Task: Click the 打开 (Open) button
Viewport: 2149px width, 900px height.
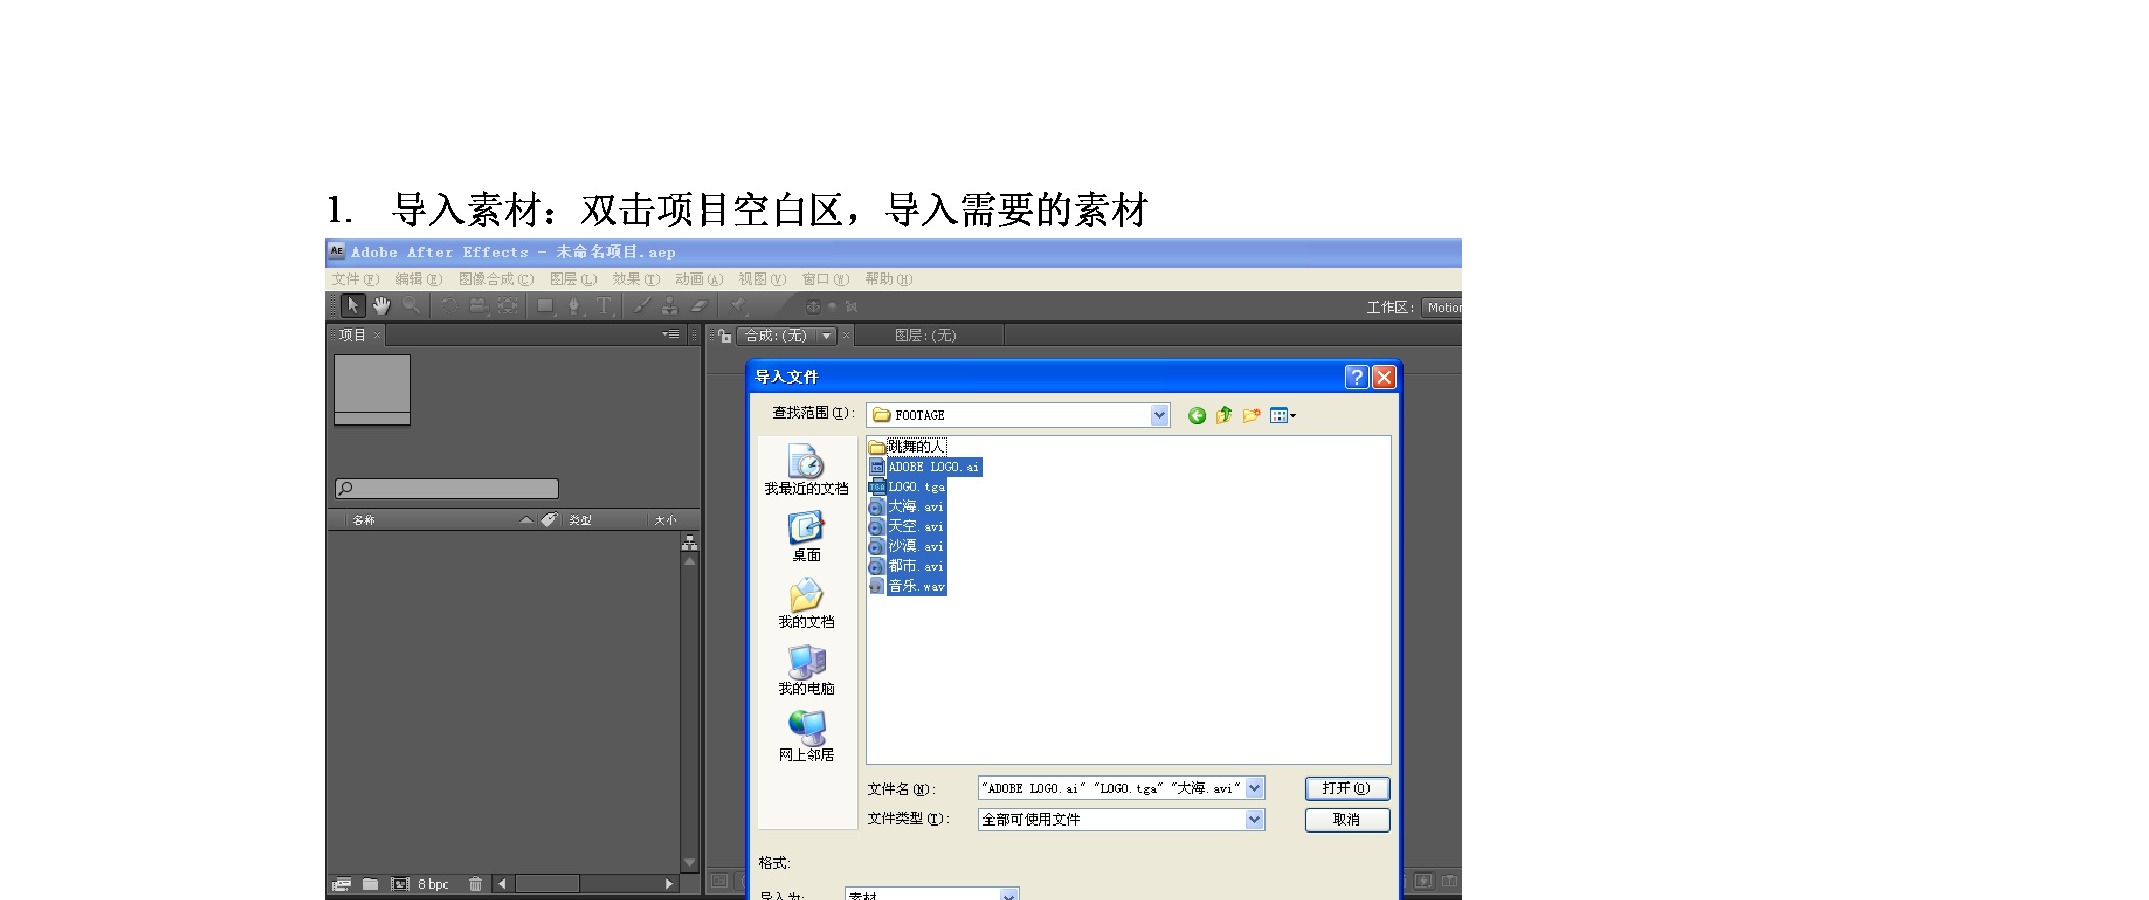Action: tap(1346, 789)
